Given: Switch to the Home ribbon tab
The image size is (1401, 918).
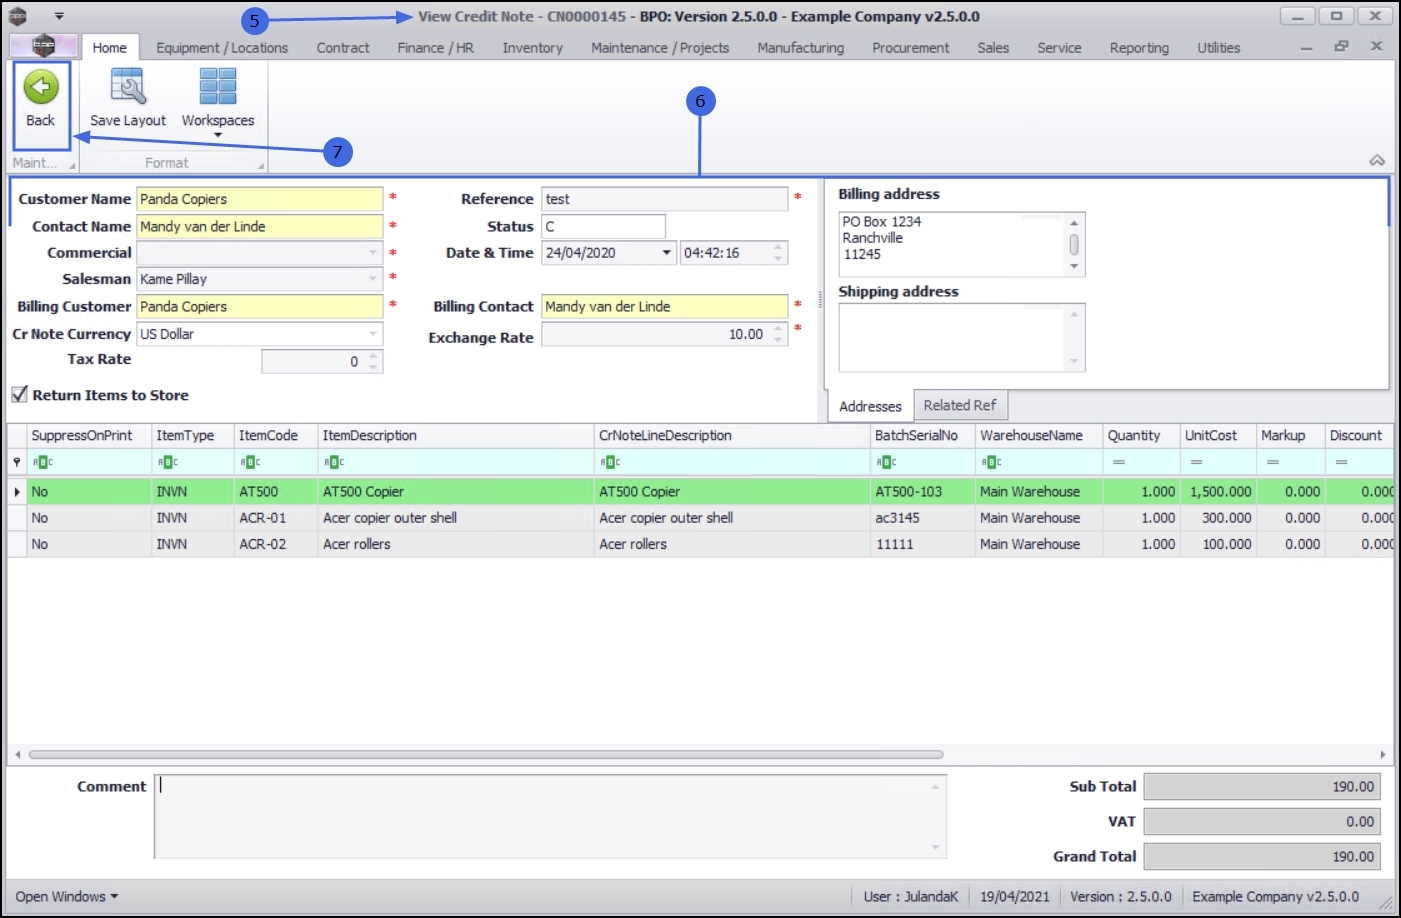Looking at the screenshot, I should (110, 47).
